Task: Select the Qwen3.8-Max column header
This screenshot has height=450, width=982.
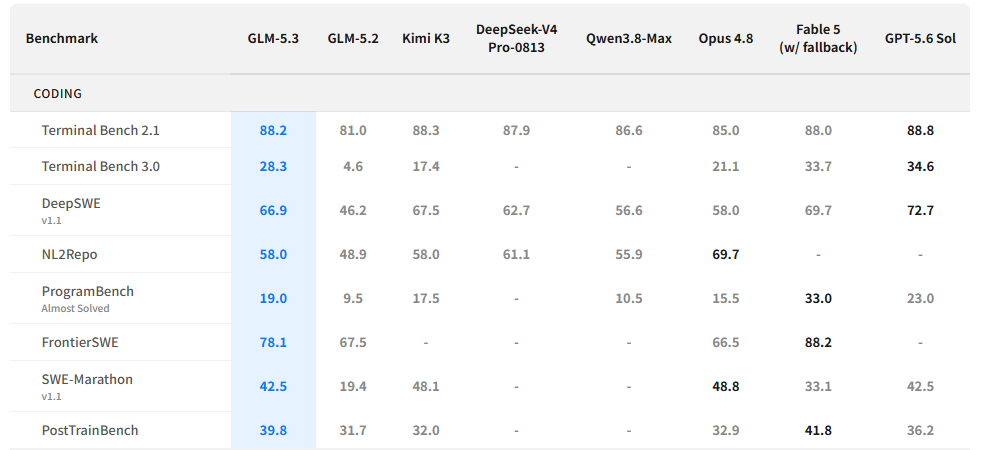Action: pyautogui.click(x=629, y=38)
